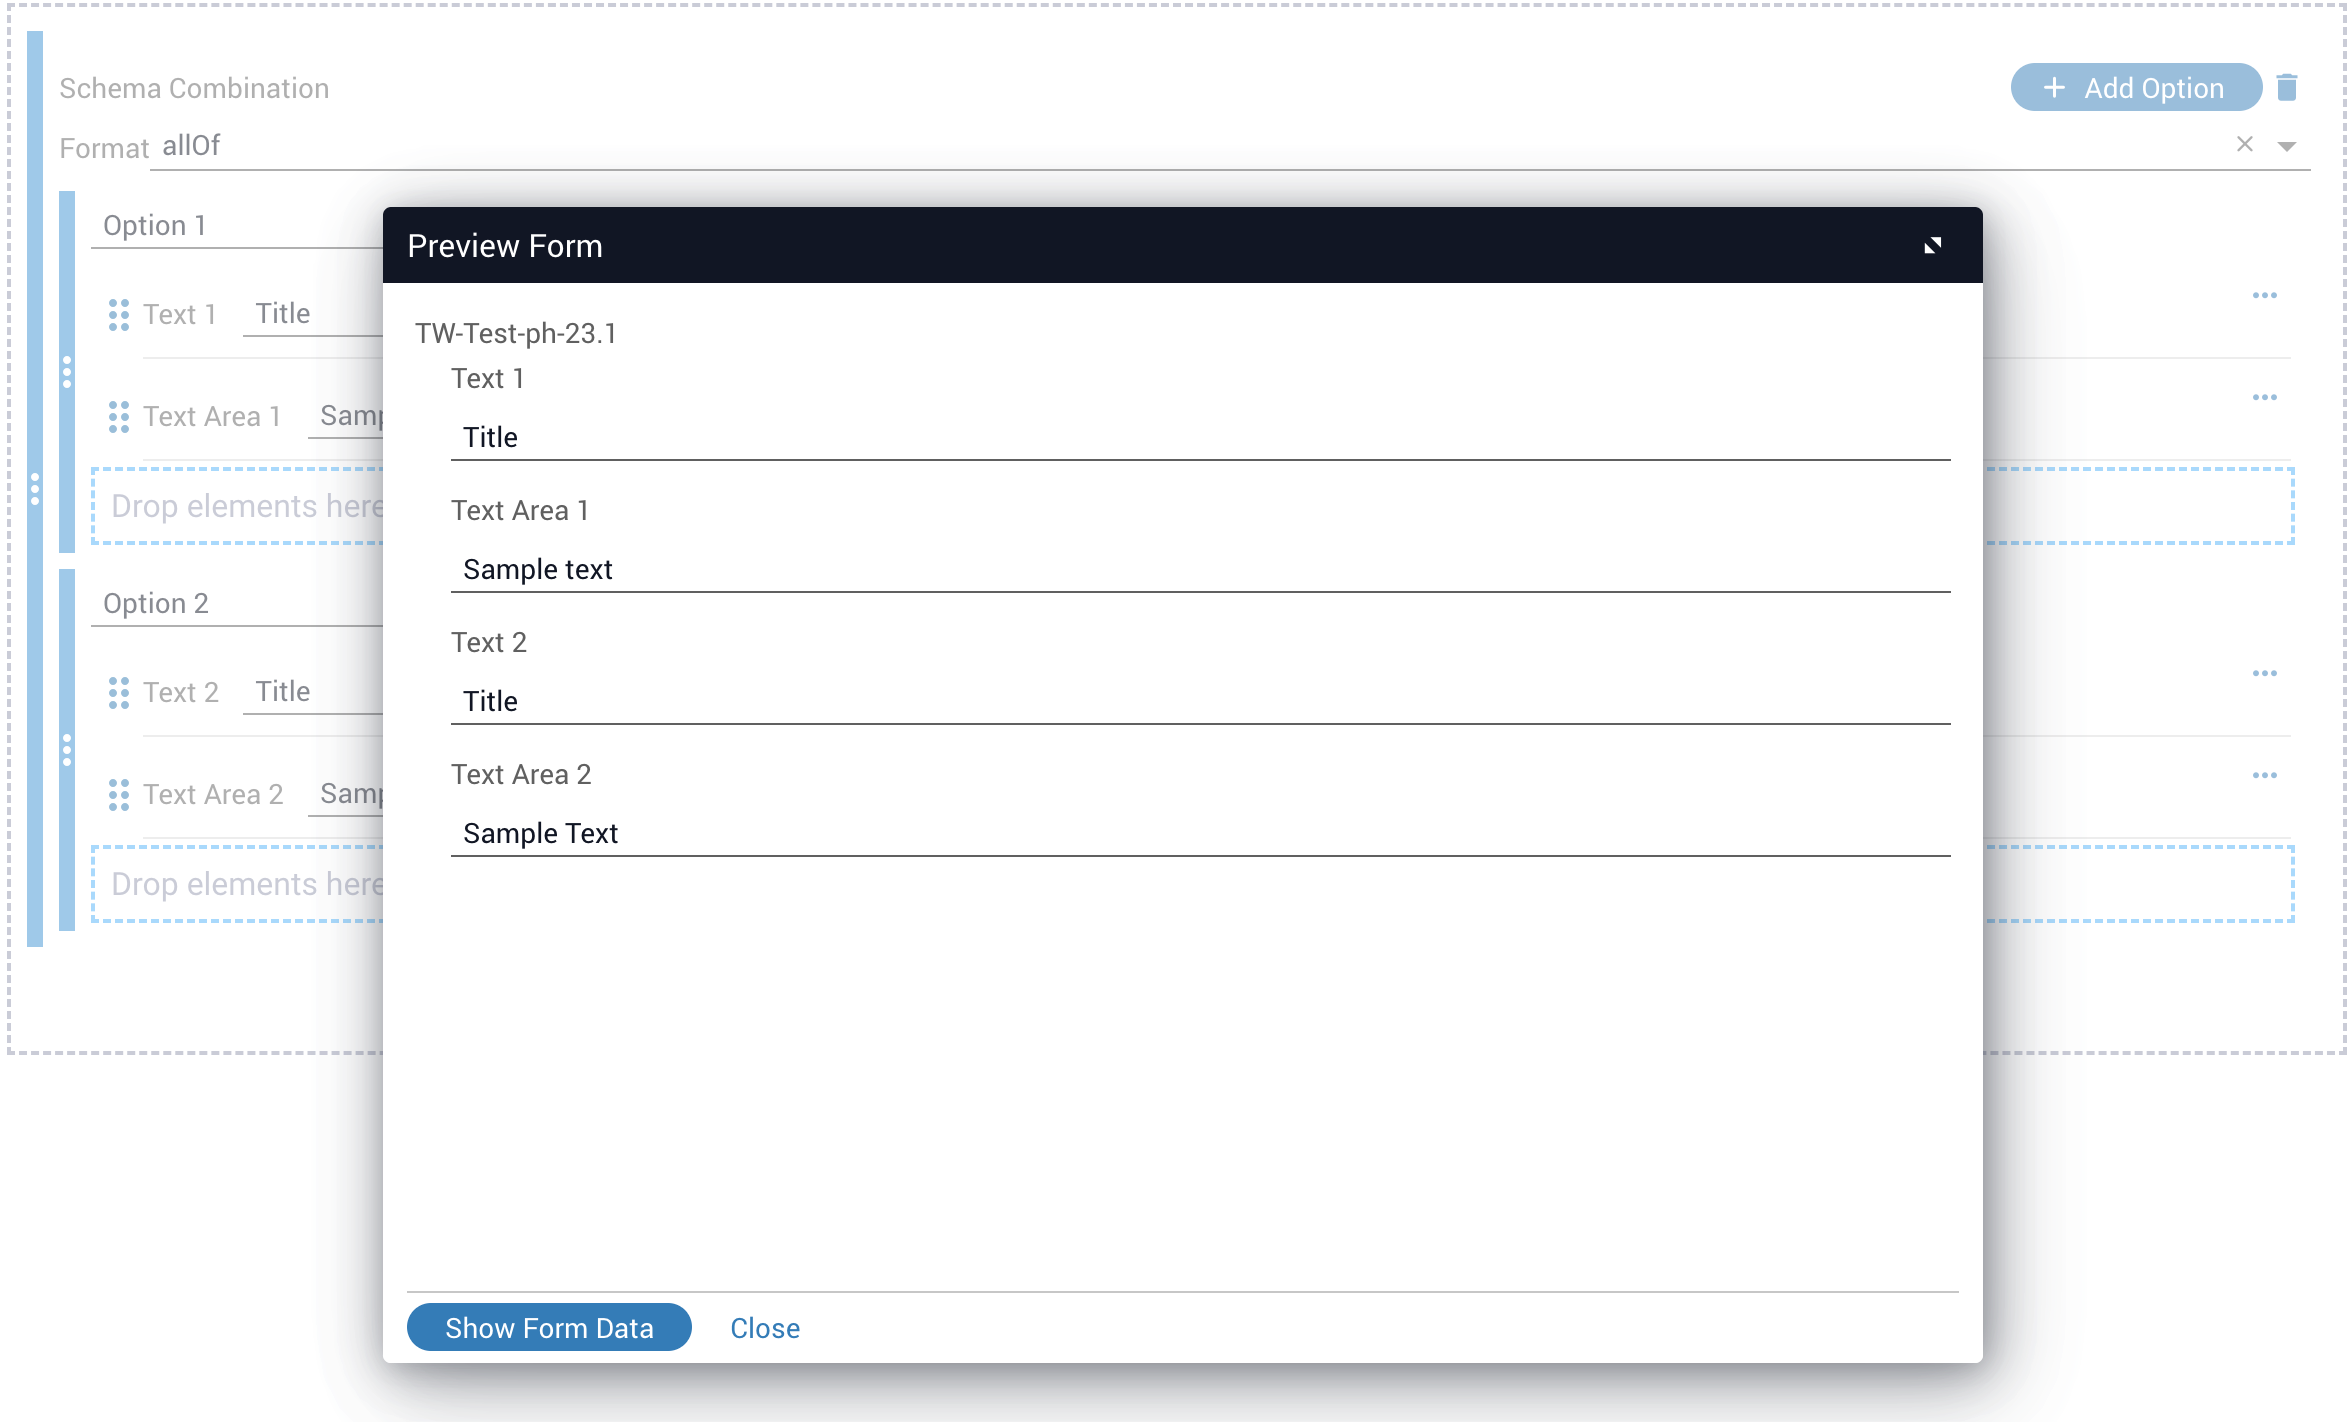The width and height of the screenshot is (2352, 1422).
Task: Open more options menu for Text Area 1 row
Action: [2264, 398]
